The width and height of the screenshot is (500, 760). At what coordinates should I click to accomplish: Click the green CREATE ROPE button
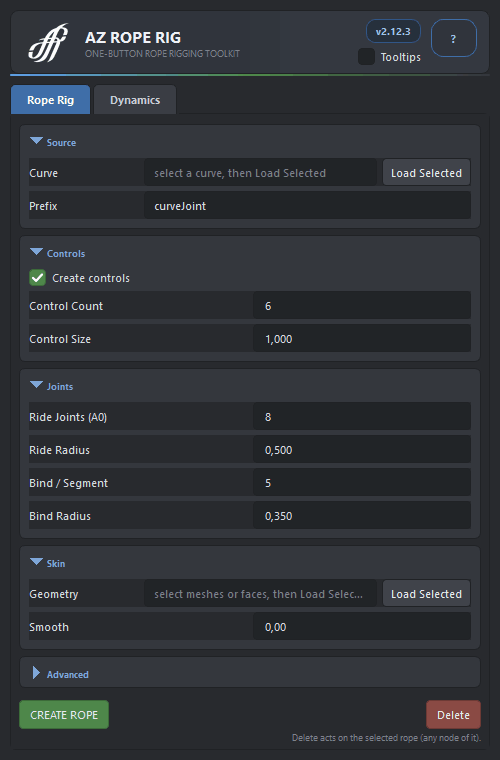64,714
